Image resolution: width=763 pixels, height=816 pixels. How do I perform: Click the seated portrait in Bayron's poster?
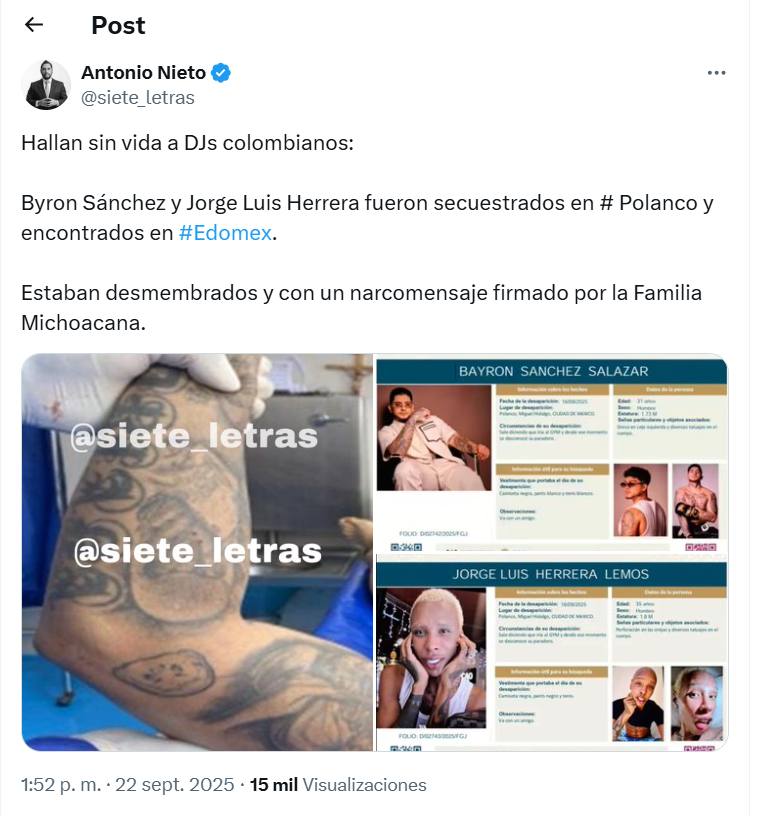click(434, 438)
